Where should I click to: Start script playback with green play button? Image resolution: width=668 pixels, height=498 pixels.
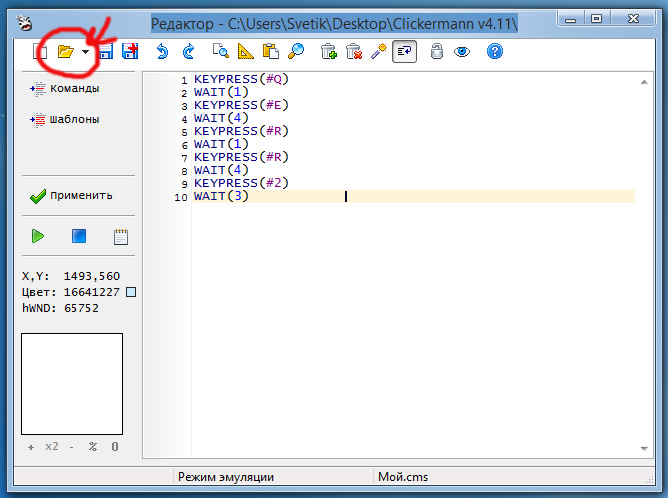[37, 236]
